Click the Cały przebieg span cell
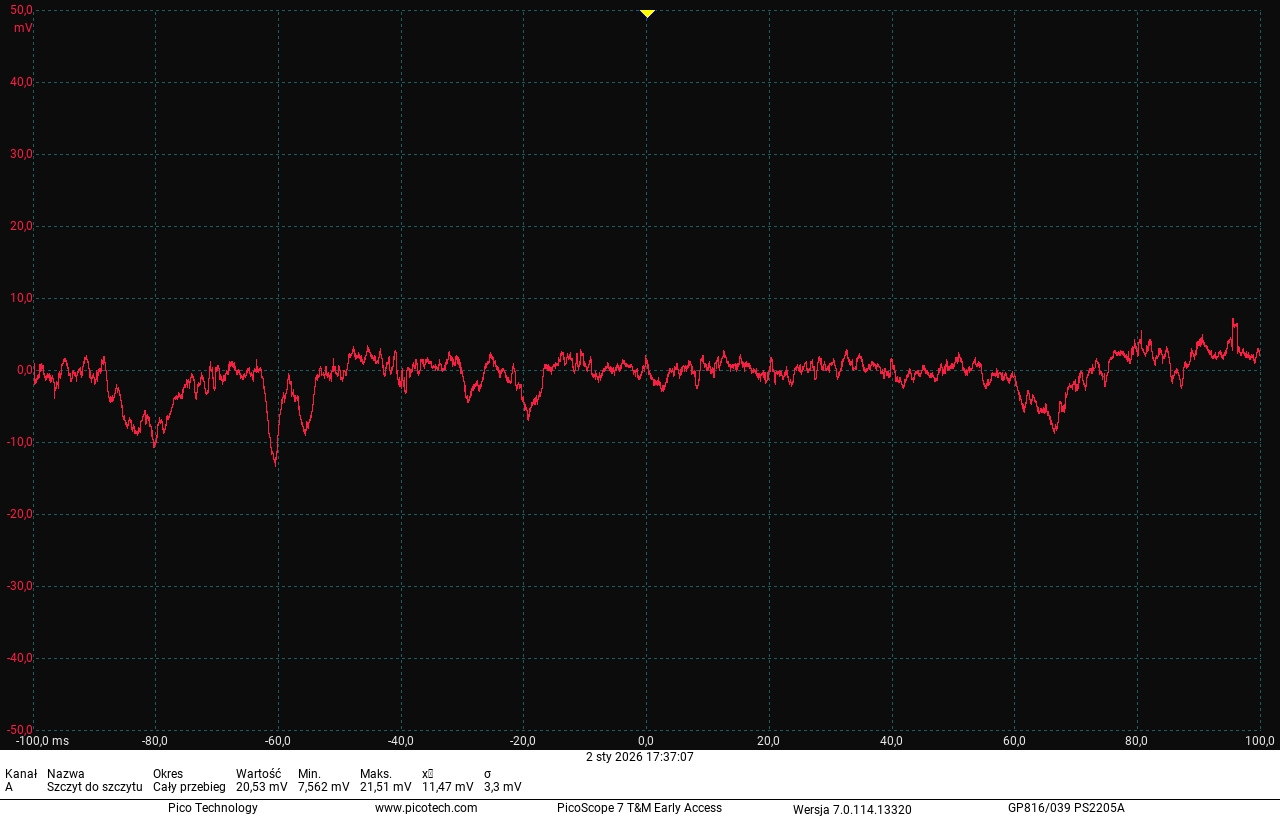 189,787
